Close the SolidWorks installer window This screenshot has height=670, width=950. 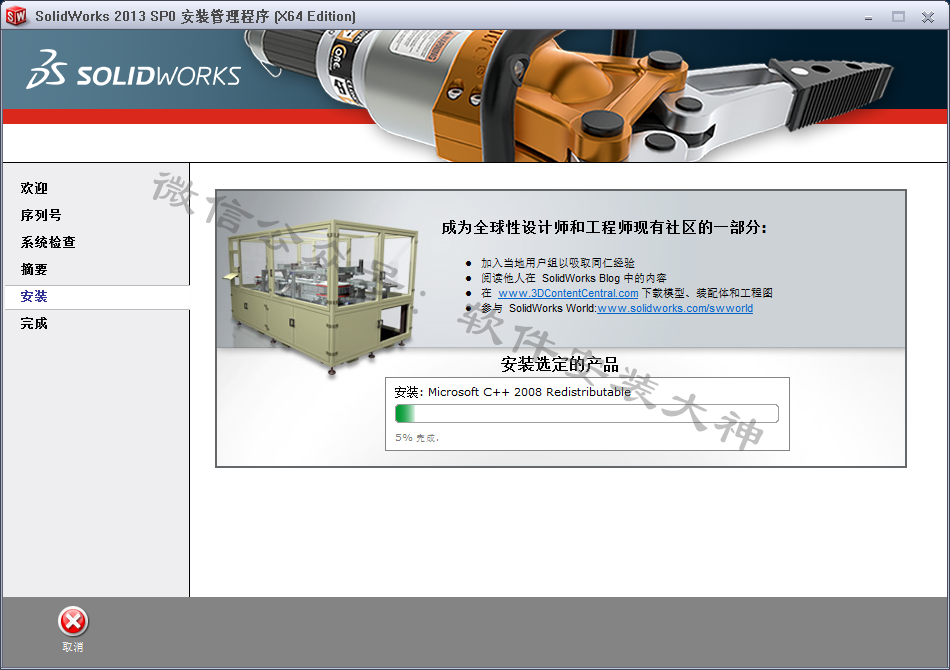coord(928,17)
